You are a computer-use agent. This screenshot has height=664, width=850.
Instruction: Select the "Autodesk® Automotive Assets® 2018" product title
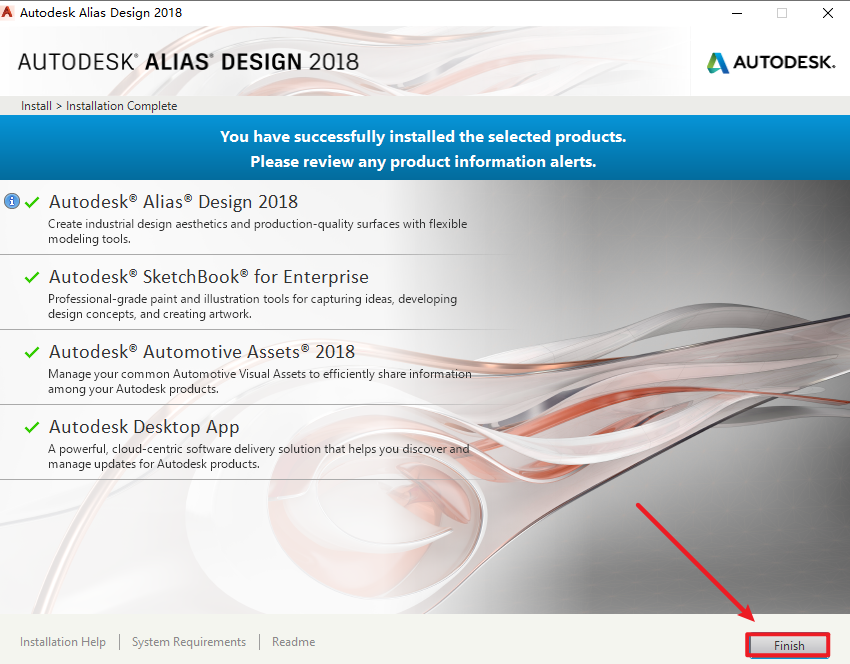coord(202,351)
